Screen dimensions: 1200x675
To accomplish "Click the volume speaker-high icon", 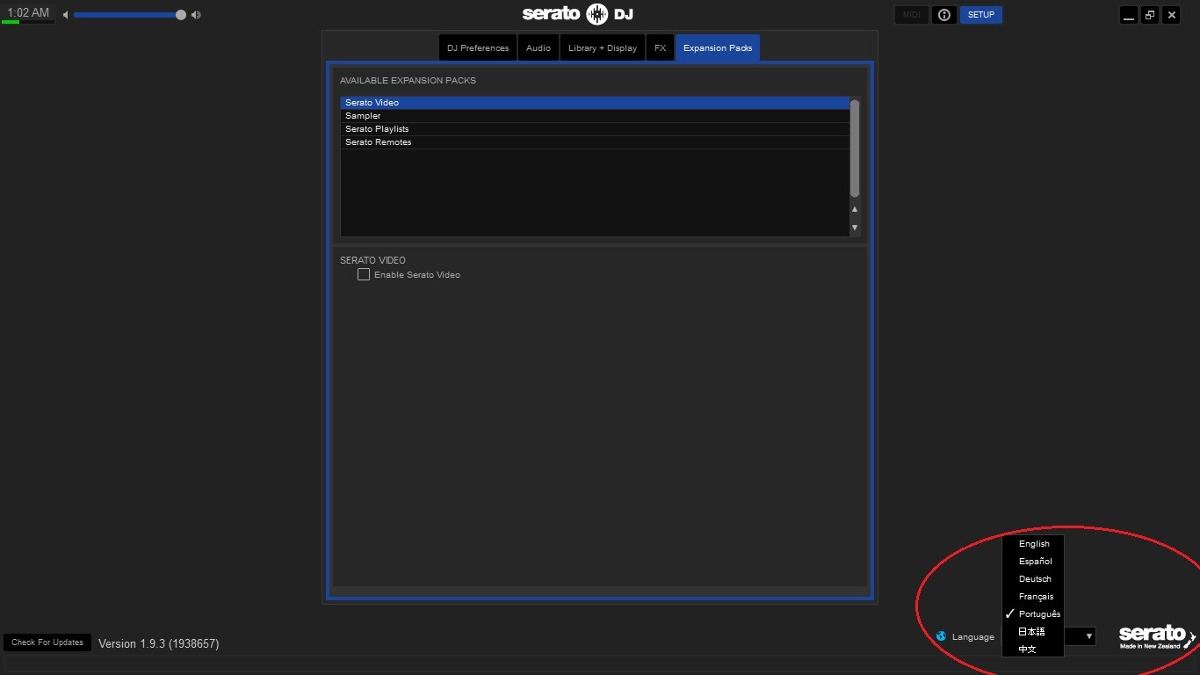I will coord(196,15).
